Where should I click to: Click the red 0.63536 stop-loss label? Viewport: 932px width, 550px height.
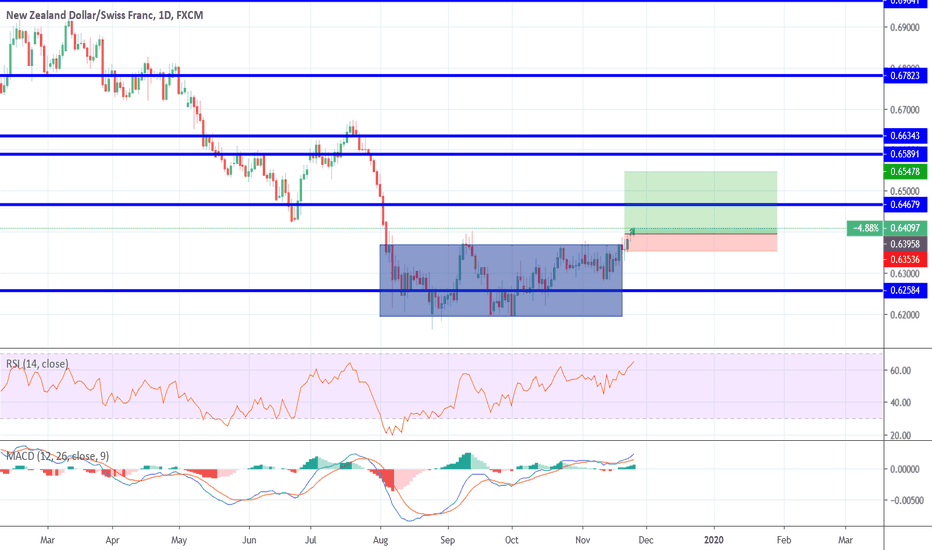(x=905, y=259)
